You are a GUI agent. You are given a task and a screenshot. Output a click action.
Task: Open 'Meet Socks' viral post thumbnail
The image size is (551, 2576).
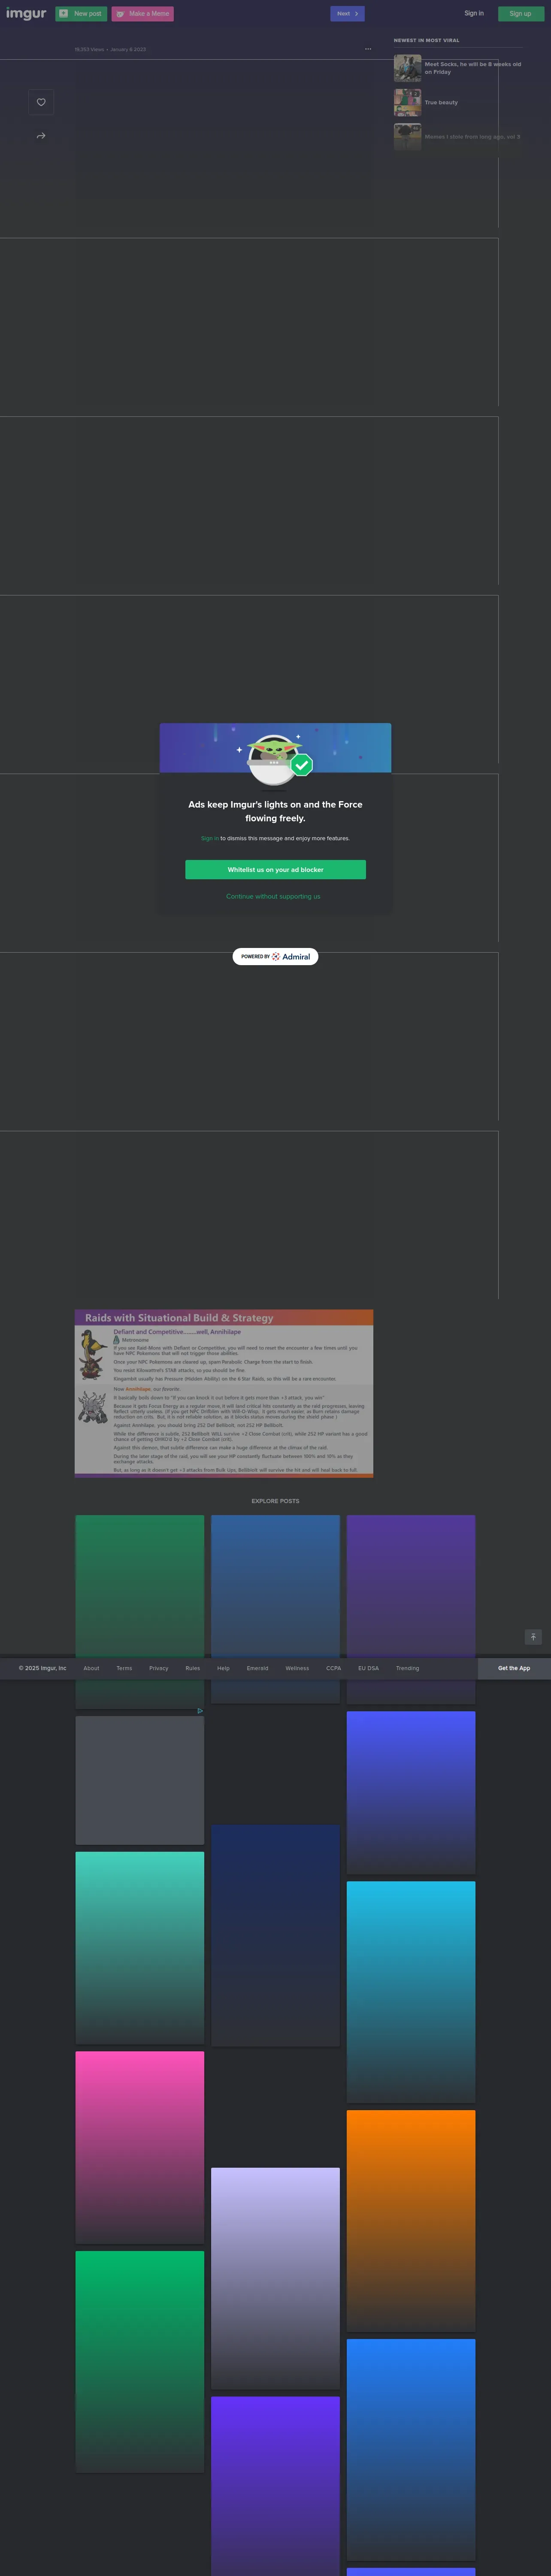(x=407, y=68)
